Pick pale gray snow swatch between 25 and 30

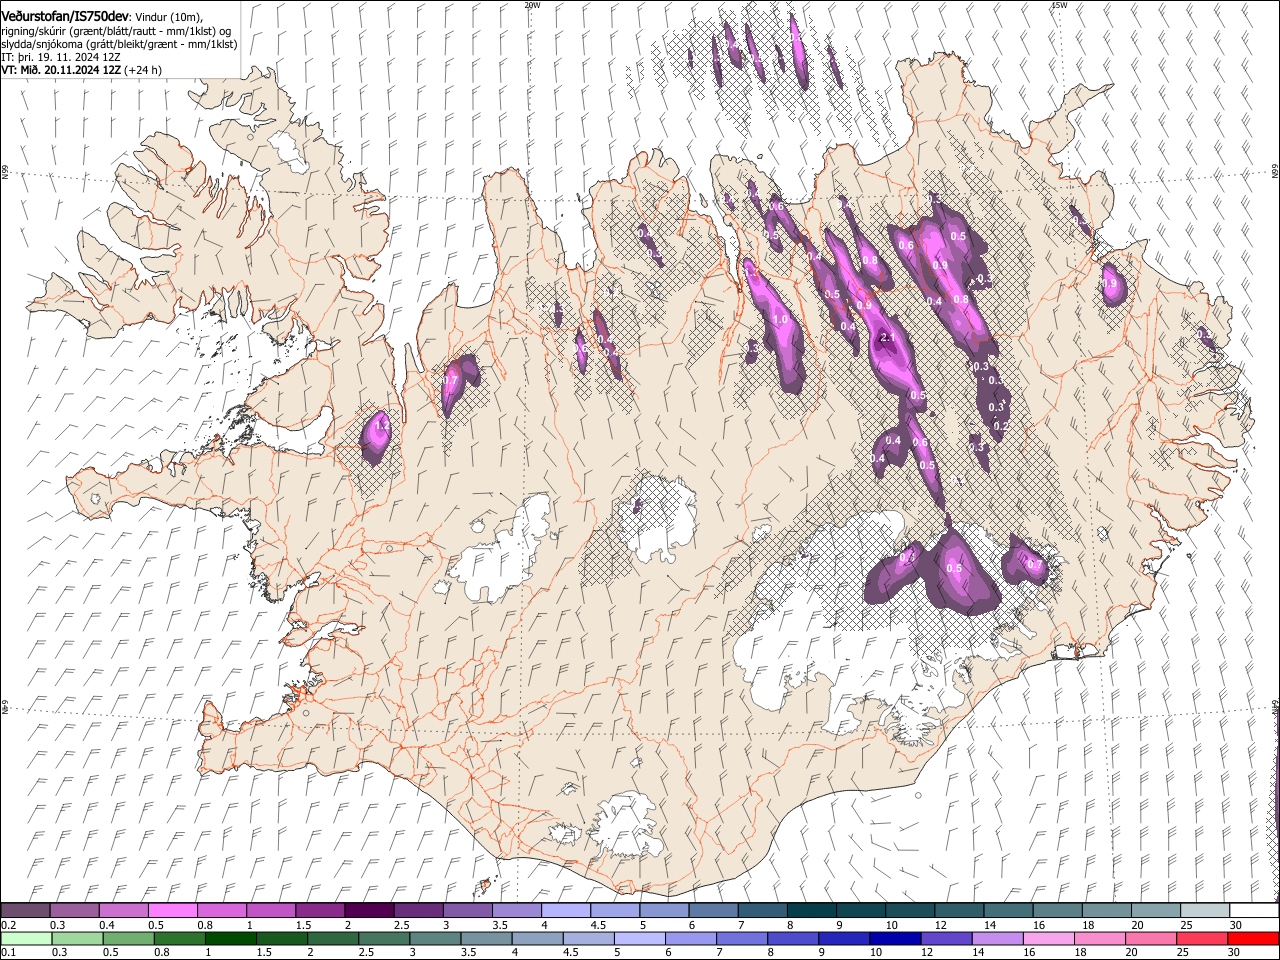pos(1204,910)
